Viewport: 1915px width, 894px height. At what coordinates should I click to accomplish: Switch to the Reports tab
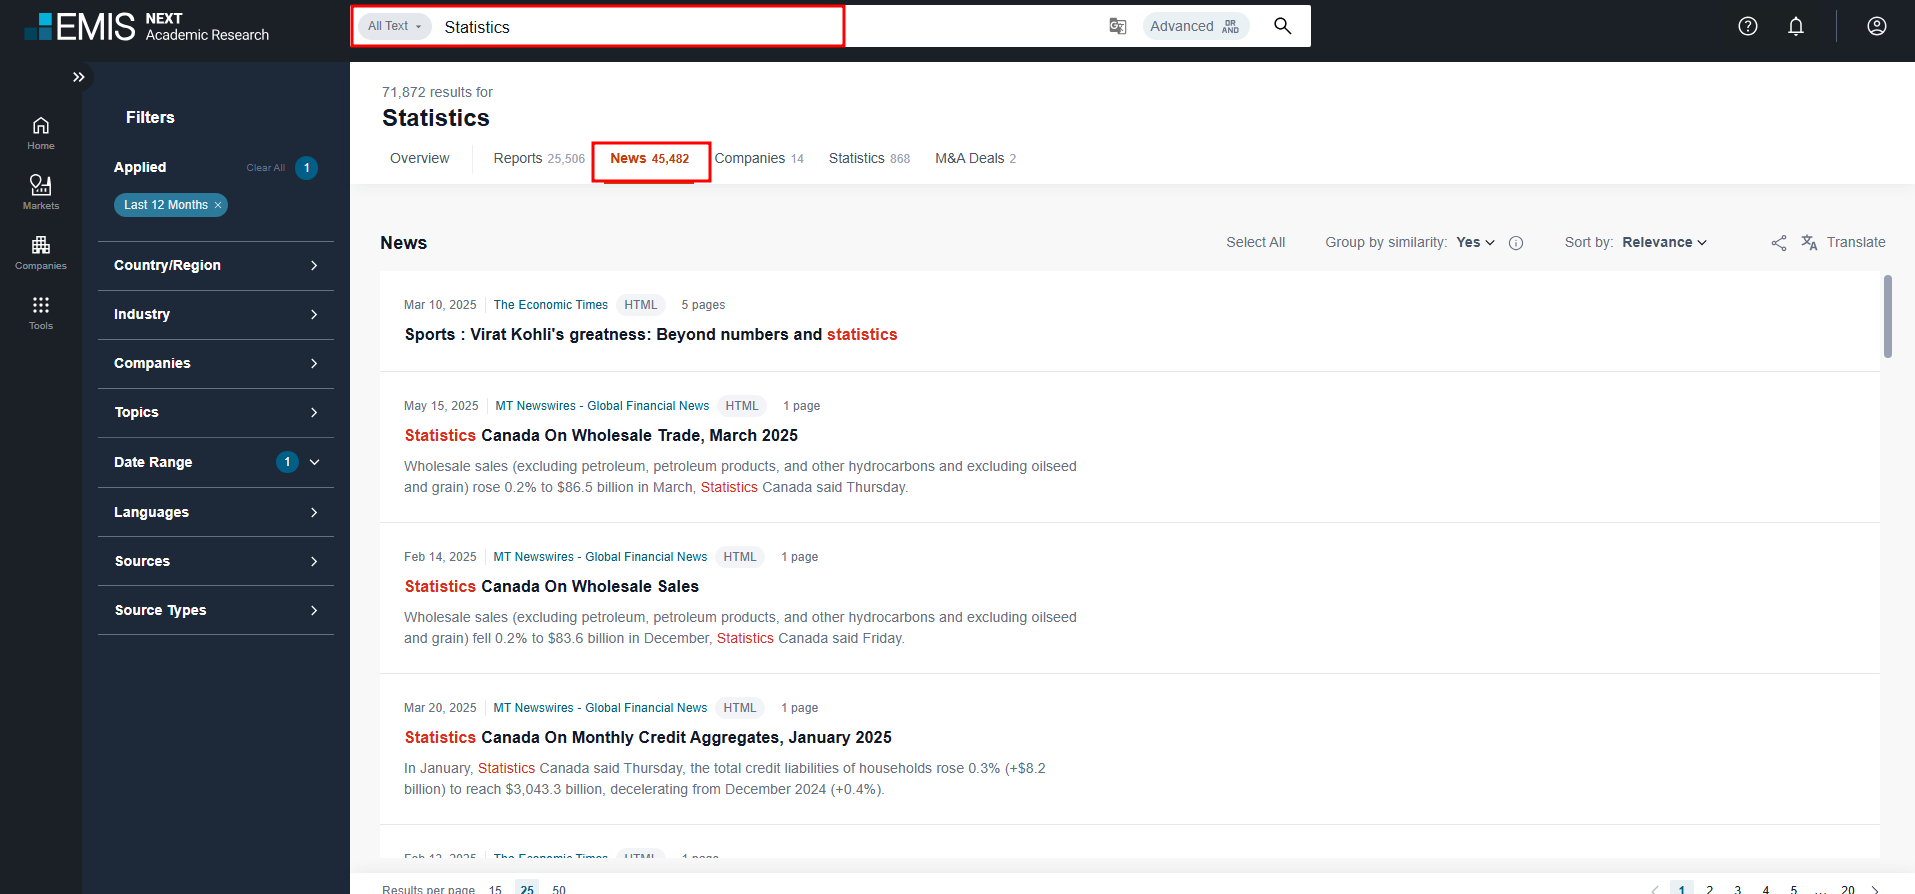[538, 158]
